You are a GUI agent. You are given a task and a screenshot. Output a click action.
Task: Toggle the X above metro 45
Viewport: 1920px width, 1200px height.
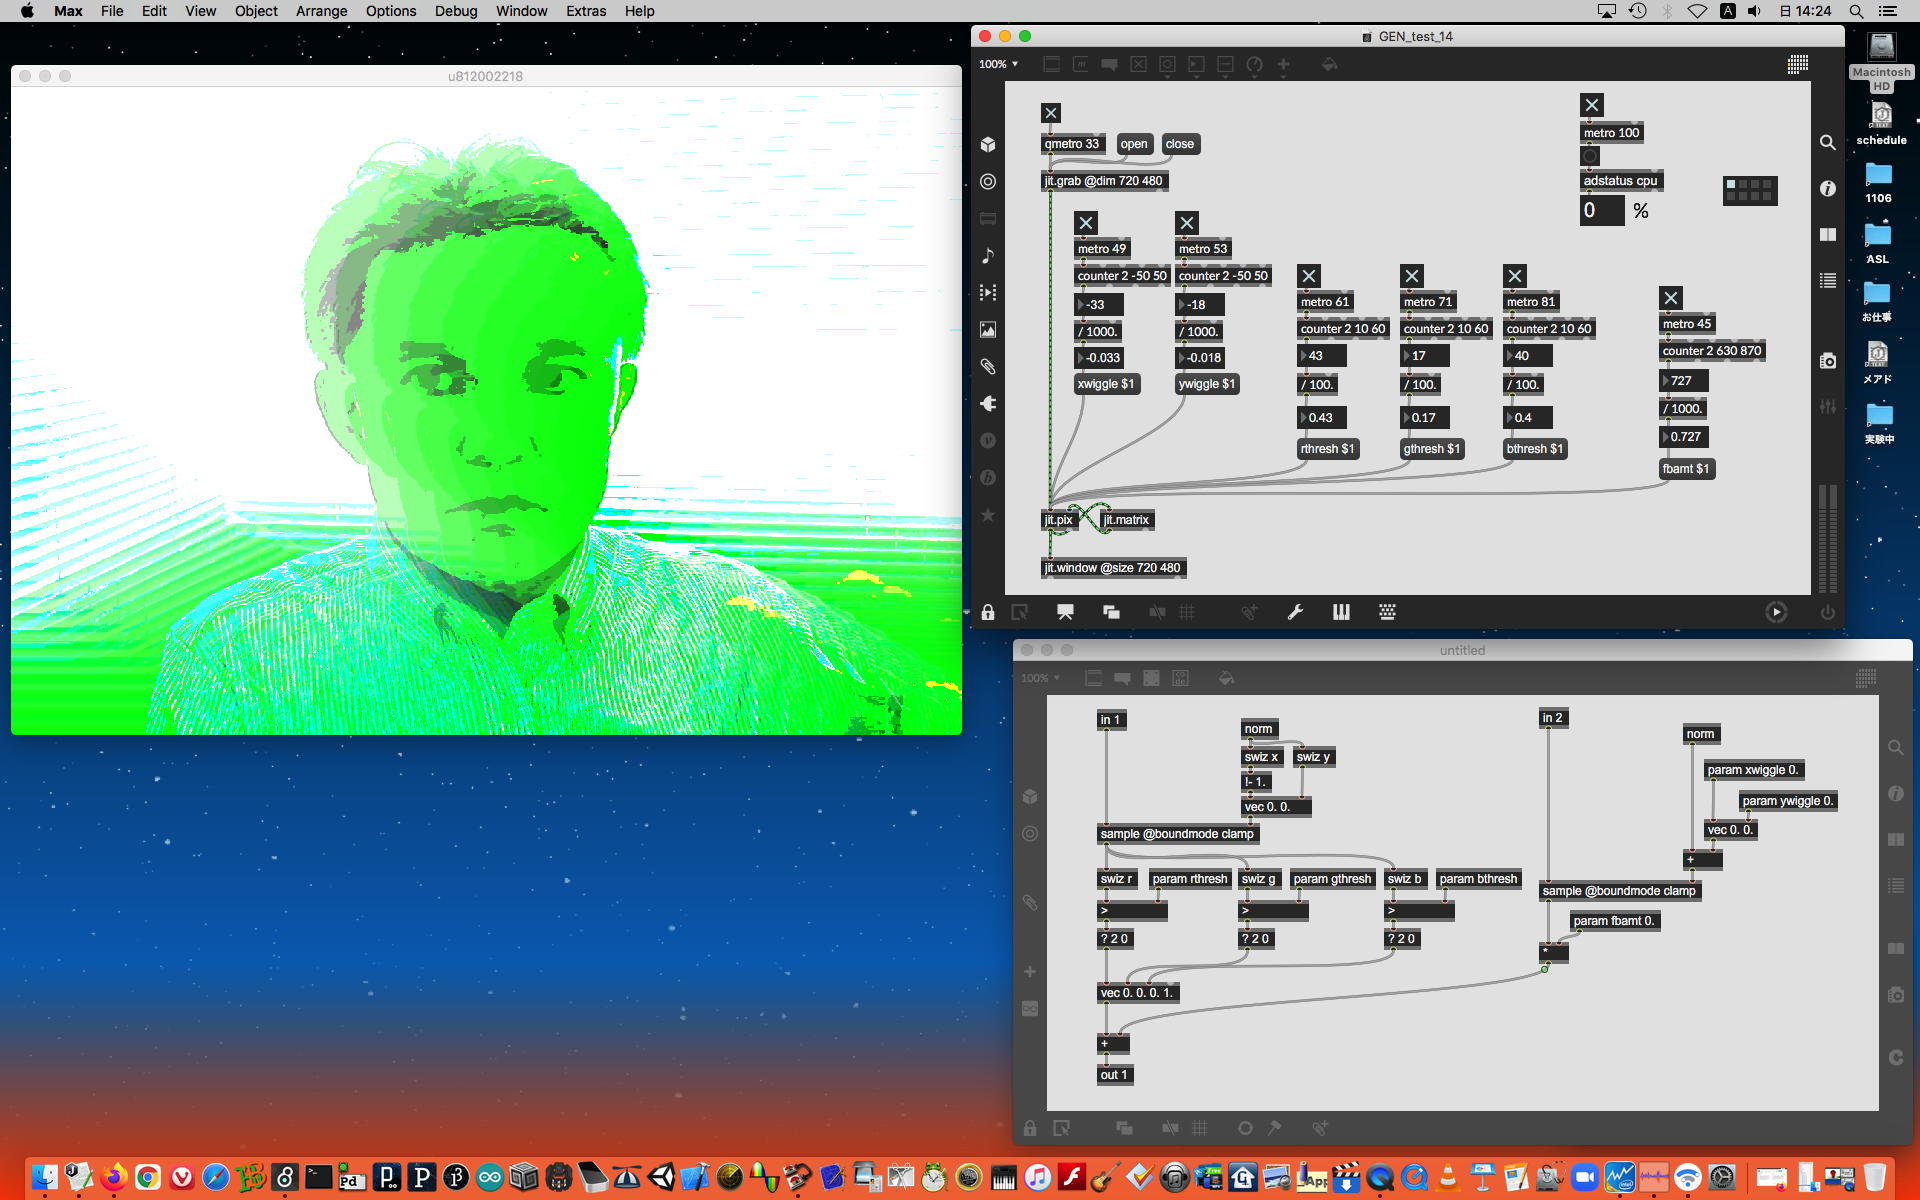coord(1670,298)
